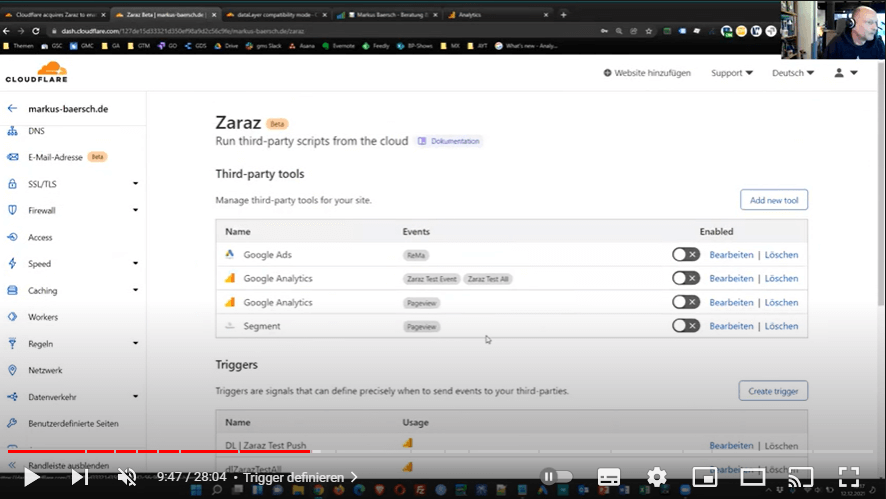Open the Caching sidebar icon
This screenshot has height=499, width=886.
point(12,290)
